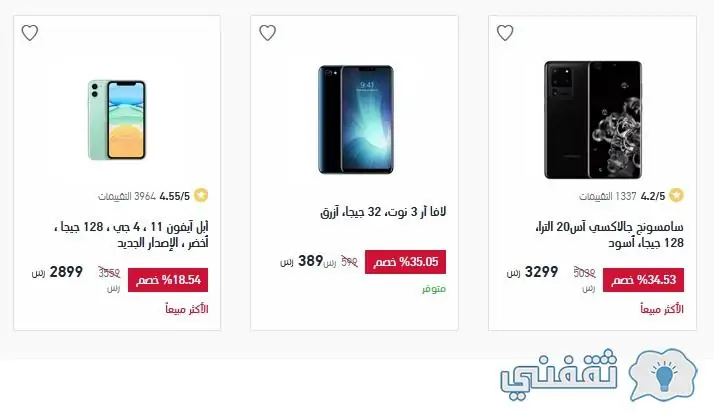714x416 pixels.
Task: Click the best seller label under iPhone 11
Action: 187,309
